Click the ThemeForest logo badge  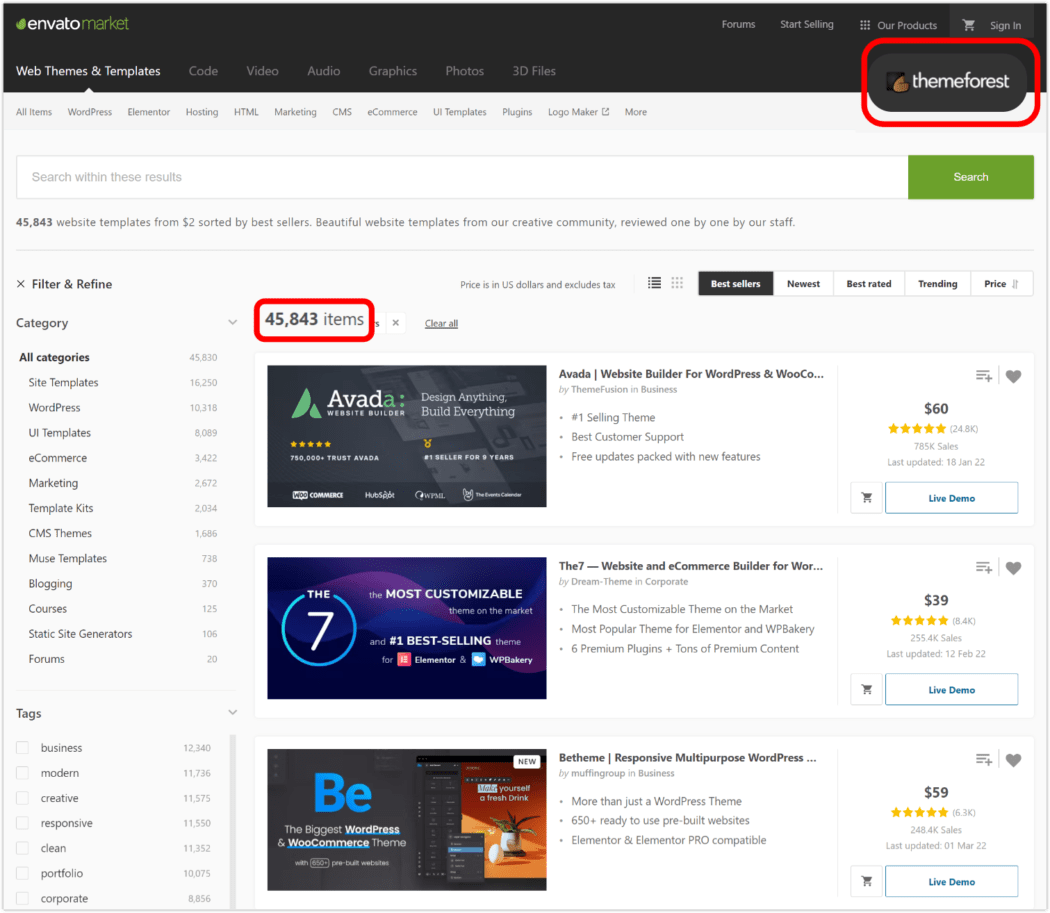click(948, 82)
